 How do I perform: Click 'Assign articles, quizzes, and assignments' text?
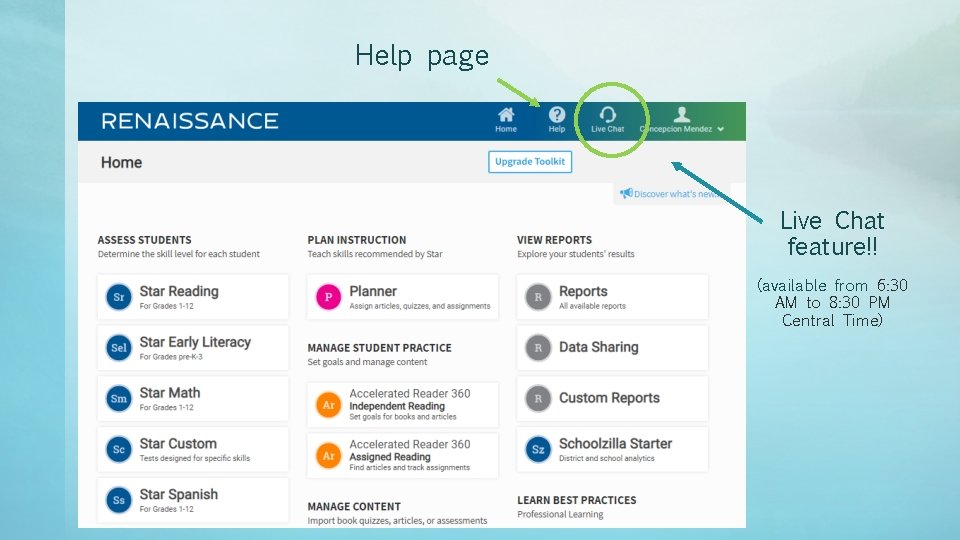[x=420, y=306]
